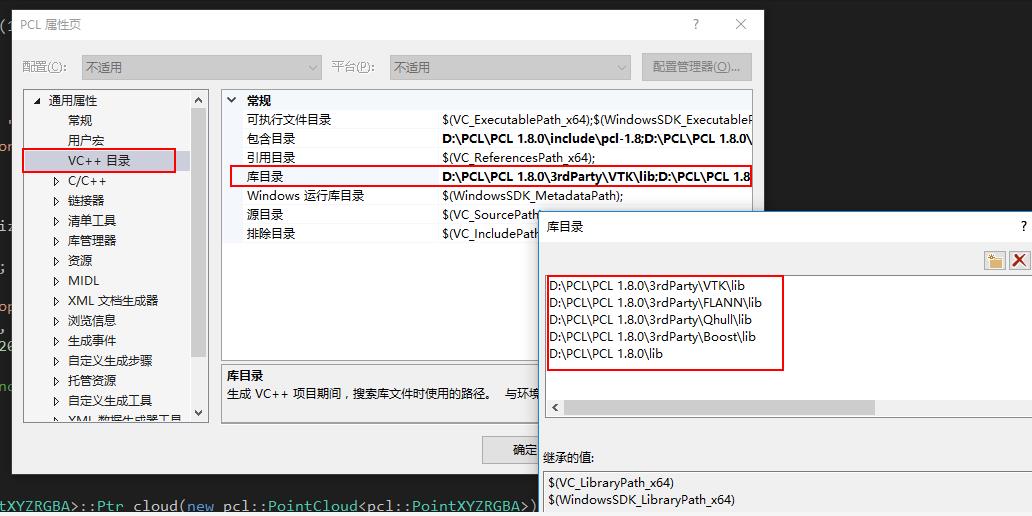Click the help question mark in 库目录 dialog
1032x516 pixels.
1023,226
